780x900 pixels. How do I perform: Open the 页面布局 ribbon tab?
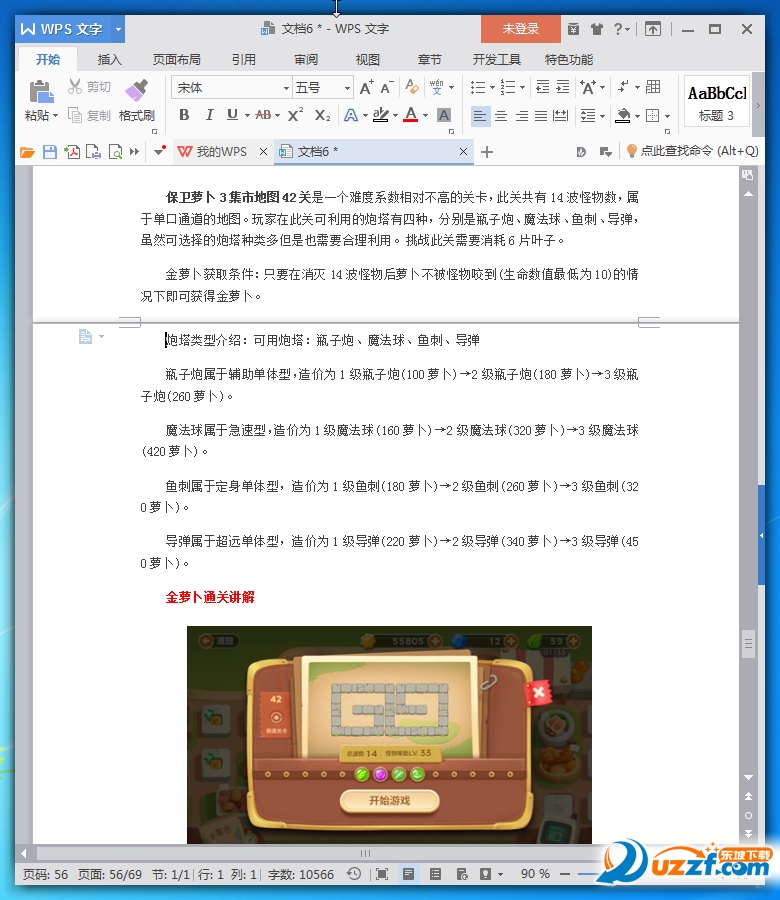click(x=177, y=60)
